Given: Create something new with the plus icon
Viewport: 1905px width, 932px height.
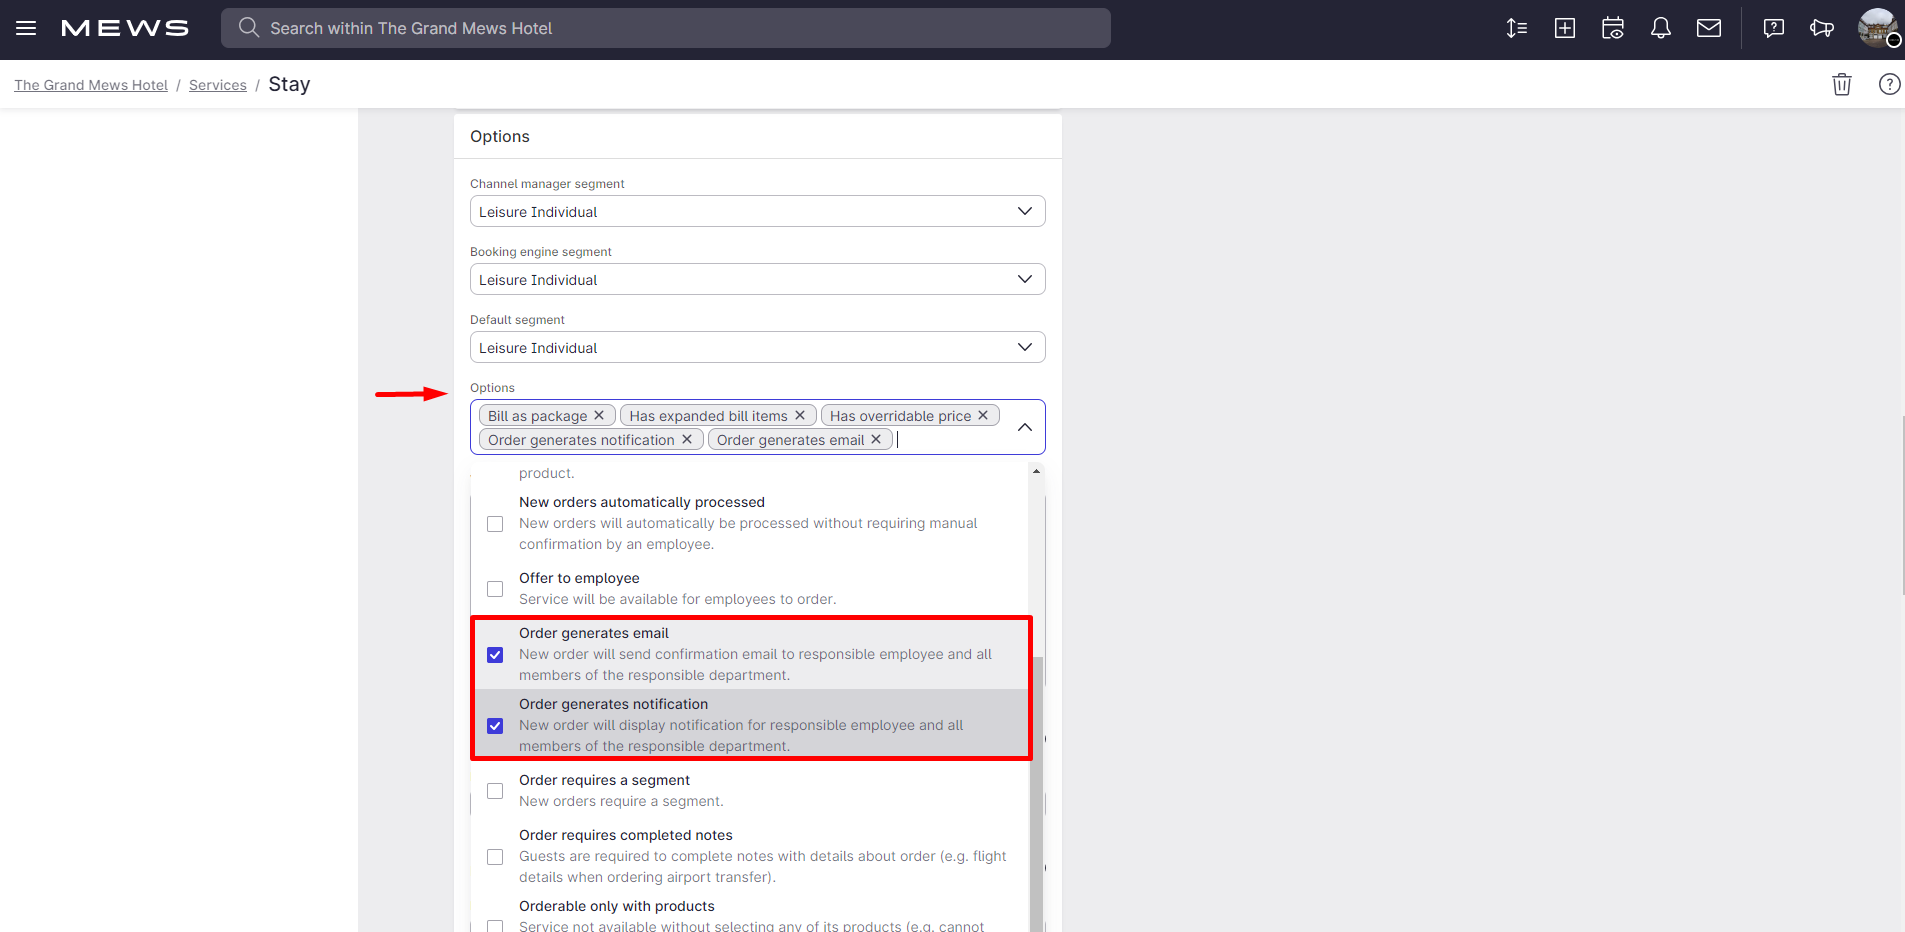Looking at the screenshot, I should pyautogui.click(x=1564, y=28).
